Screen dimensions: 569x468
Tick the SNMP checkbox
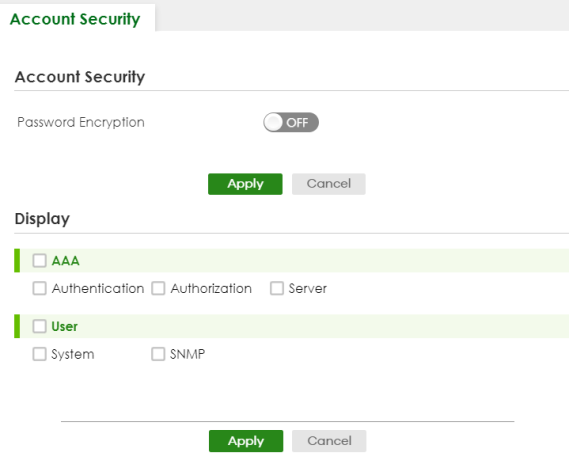click(x=158, y=354)
